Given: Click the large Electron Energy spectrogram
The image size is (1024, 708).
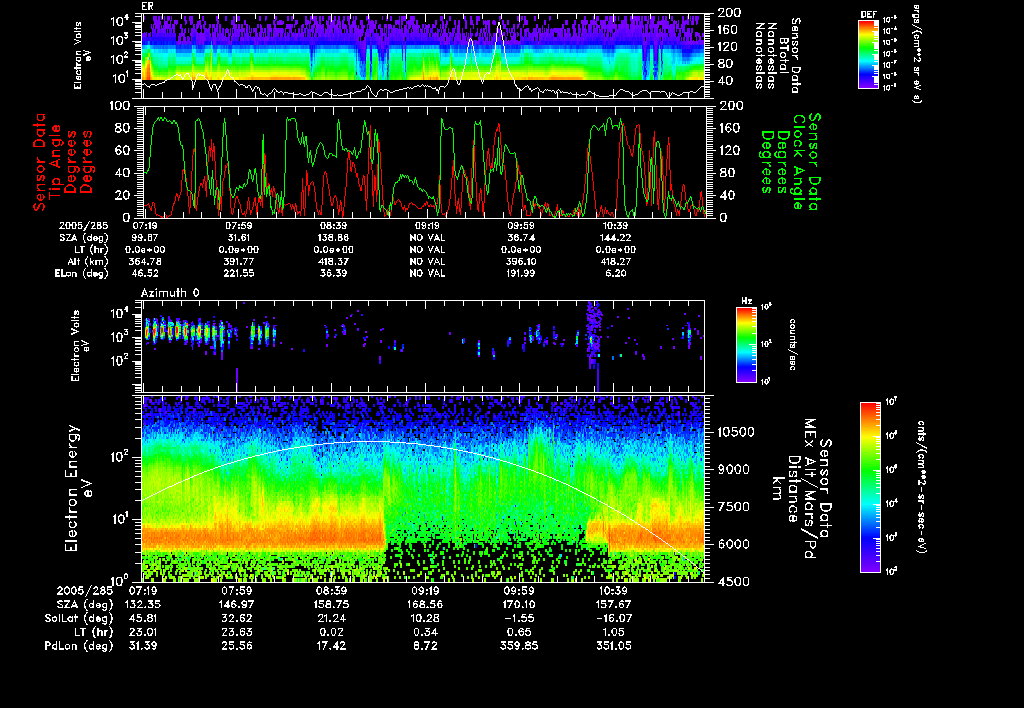Looking at the screenshot, I should pos(423,489).
